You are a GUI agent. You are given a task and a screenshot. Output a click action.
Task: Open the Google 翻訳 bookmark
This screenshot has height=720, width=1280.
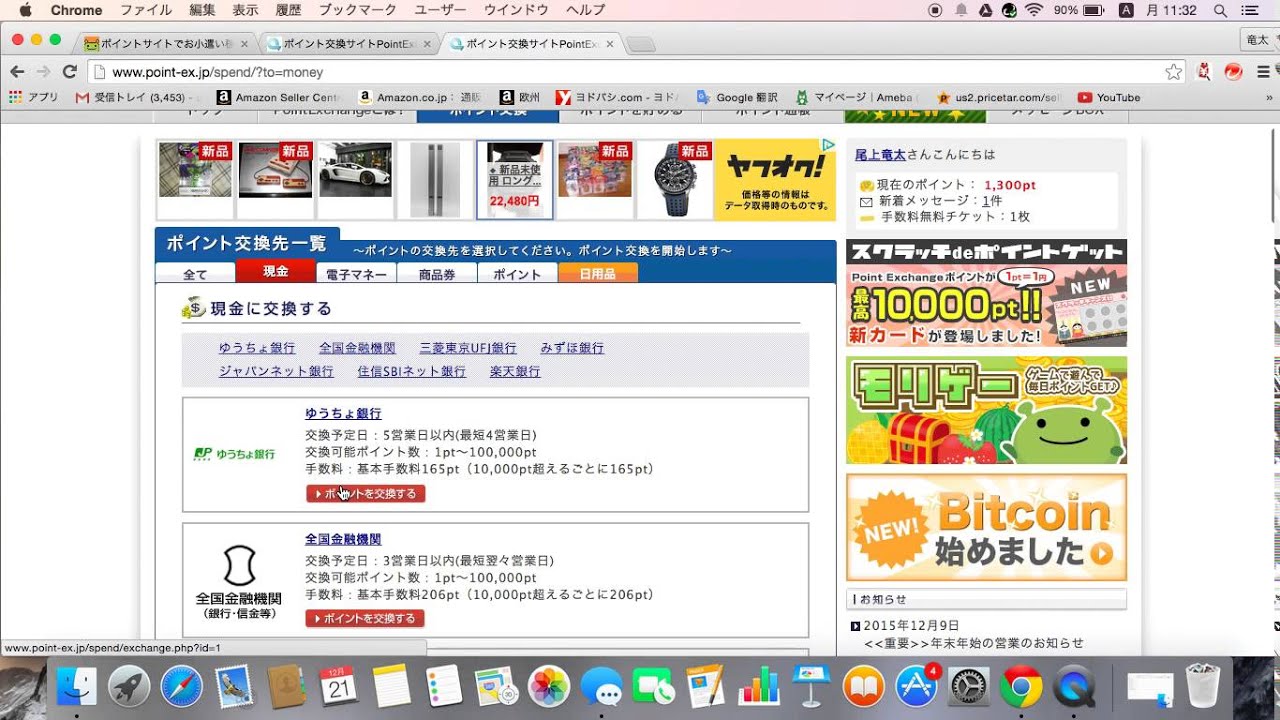pyautogui.click(x=737, y=97)
